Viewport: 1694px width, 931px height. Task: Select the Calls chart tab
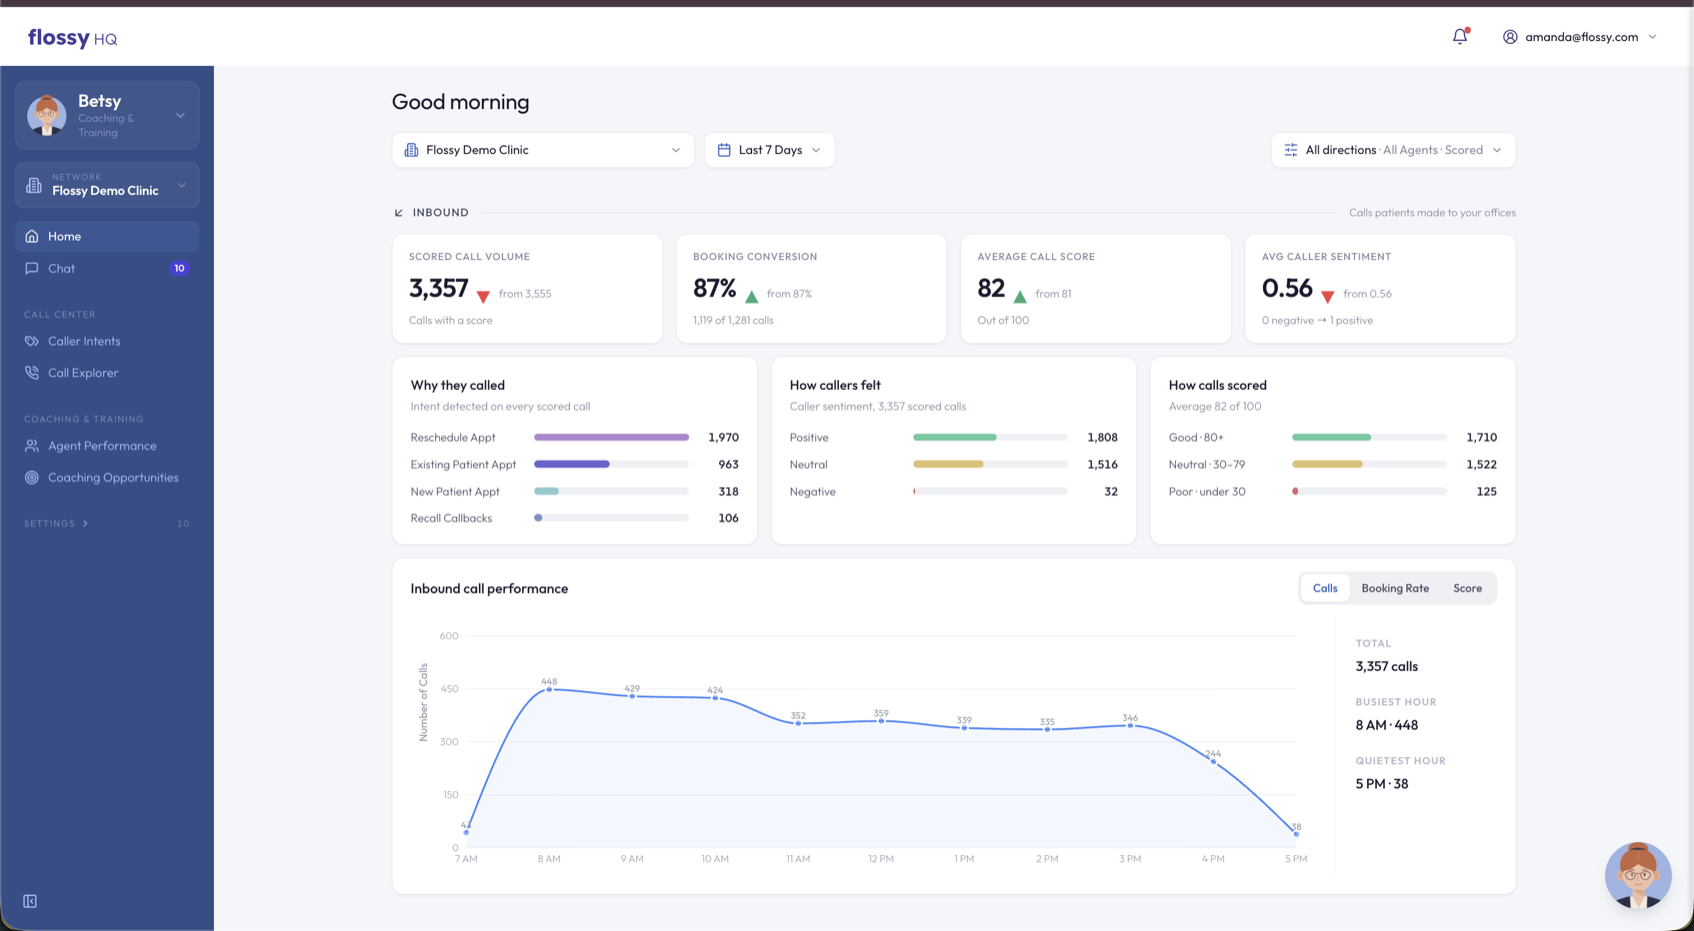(1325, 588)
